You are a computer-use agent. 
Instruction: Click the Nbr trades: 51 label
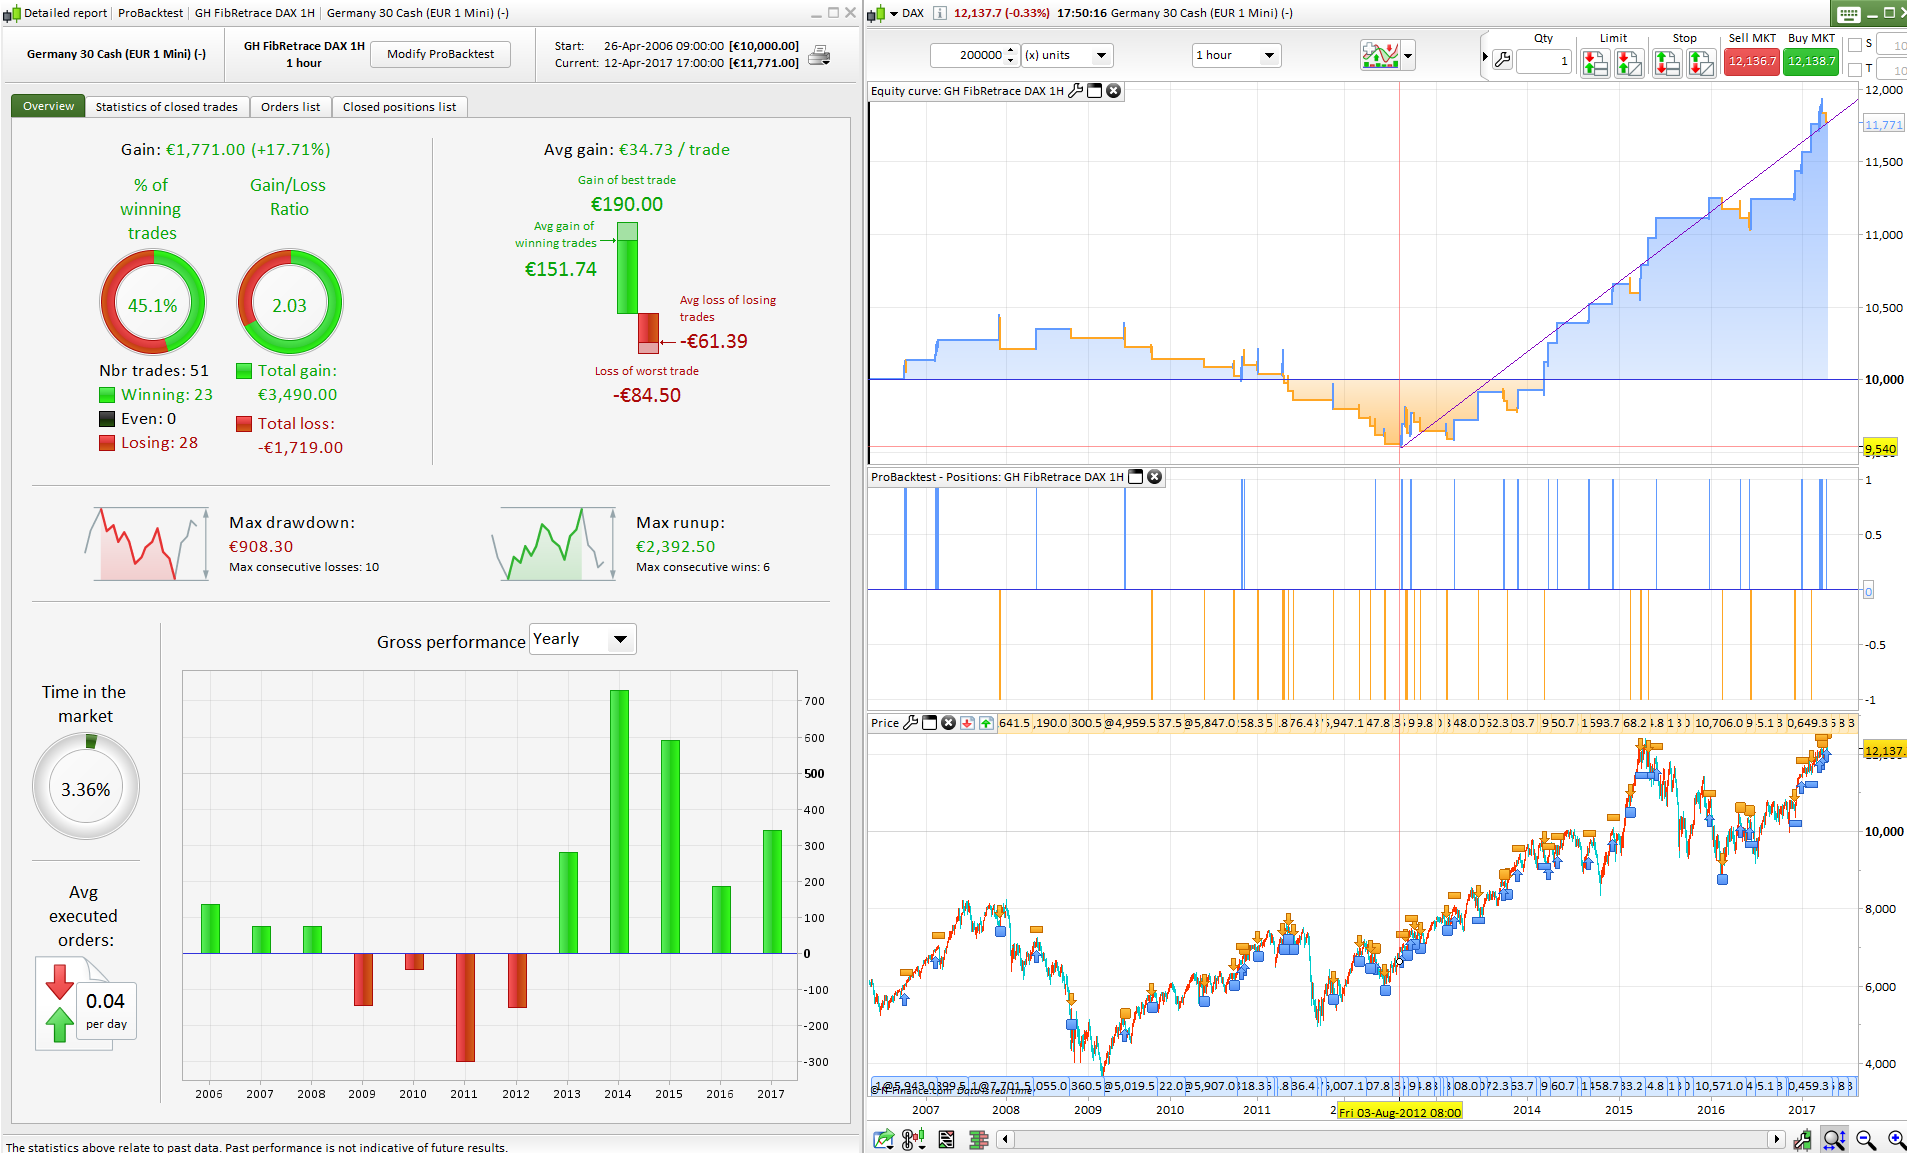[154, 371]
